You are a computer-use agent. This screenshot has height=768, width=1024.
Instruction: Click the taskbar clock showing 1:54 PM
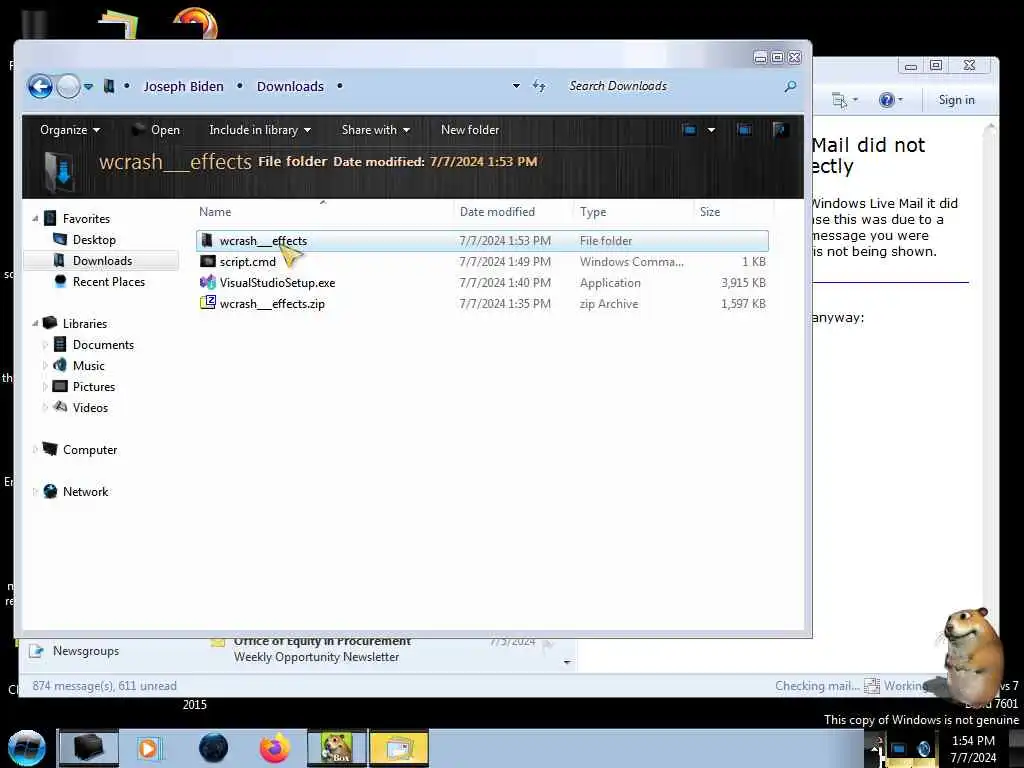973,749
